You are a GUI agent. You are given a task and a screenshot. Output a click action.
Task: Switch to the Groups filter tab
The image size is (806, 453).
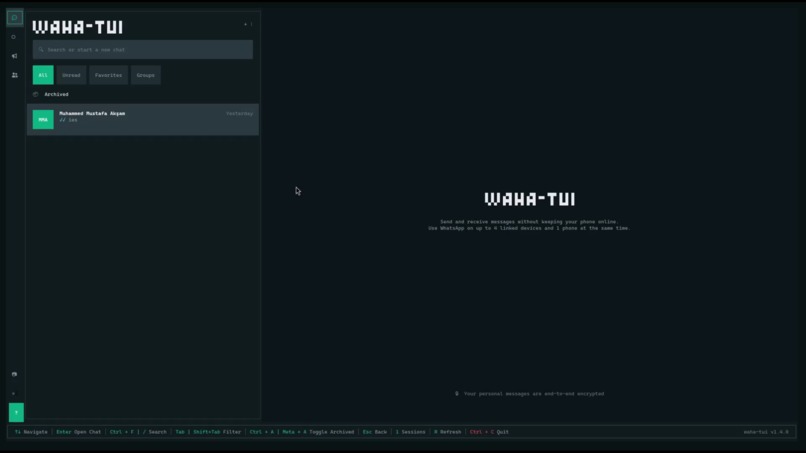click(x=145, y=75)
